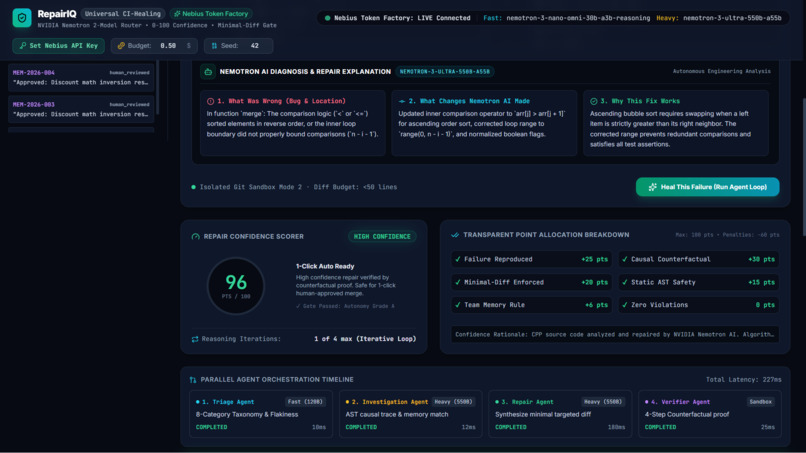Click the sparkle icon on Heal This Failure
806x453 pixels.
click(x=652, y=187)
